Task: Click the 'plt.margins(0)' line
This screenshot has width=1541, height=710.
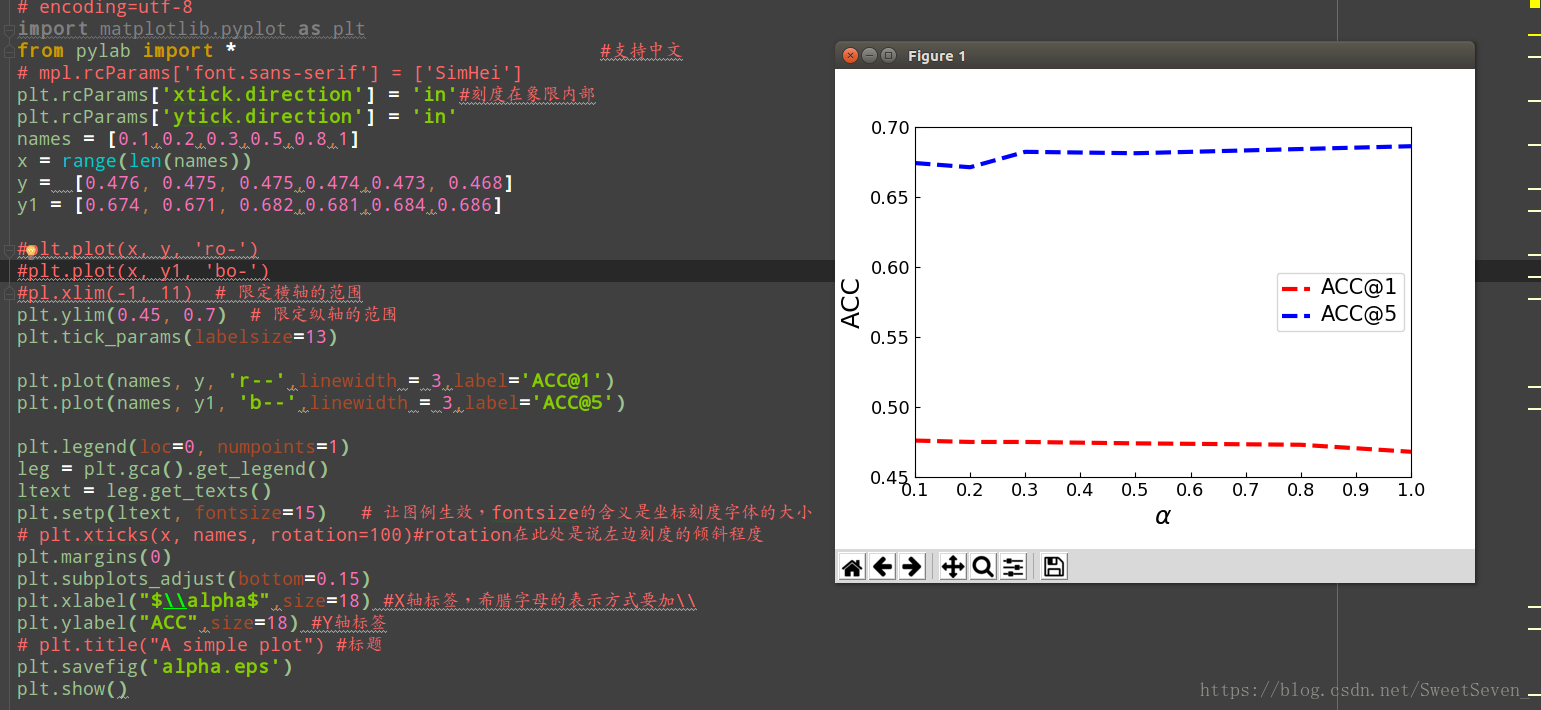Action: 94,557
